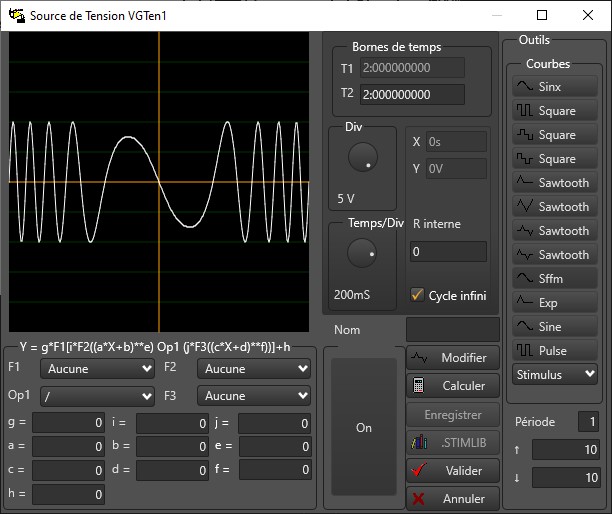This screenshot has height=514, width=612.
Task: Choose the Sffm waveform
Action: point(555,279)
